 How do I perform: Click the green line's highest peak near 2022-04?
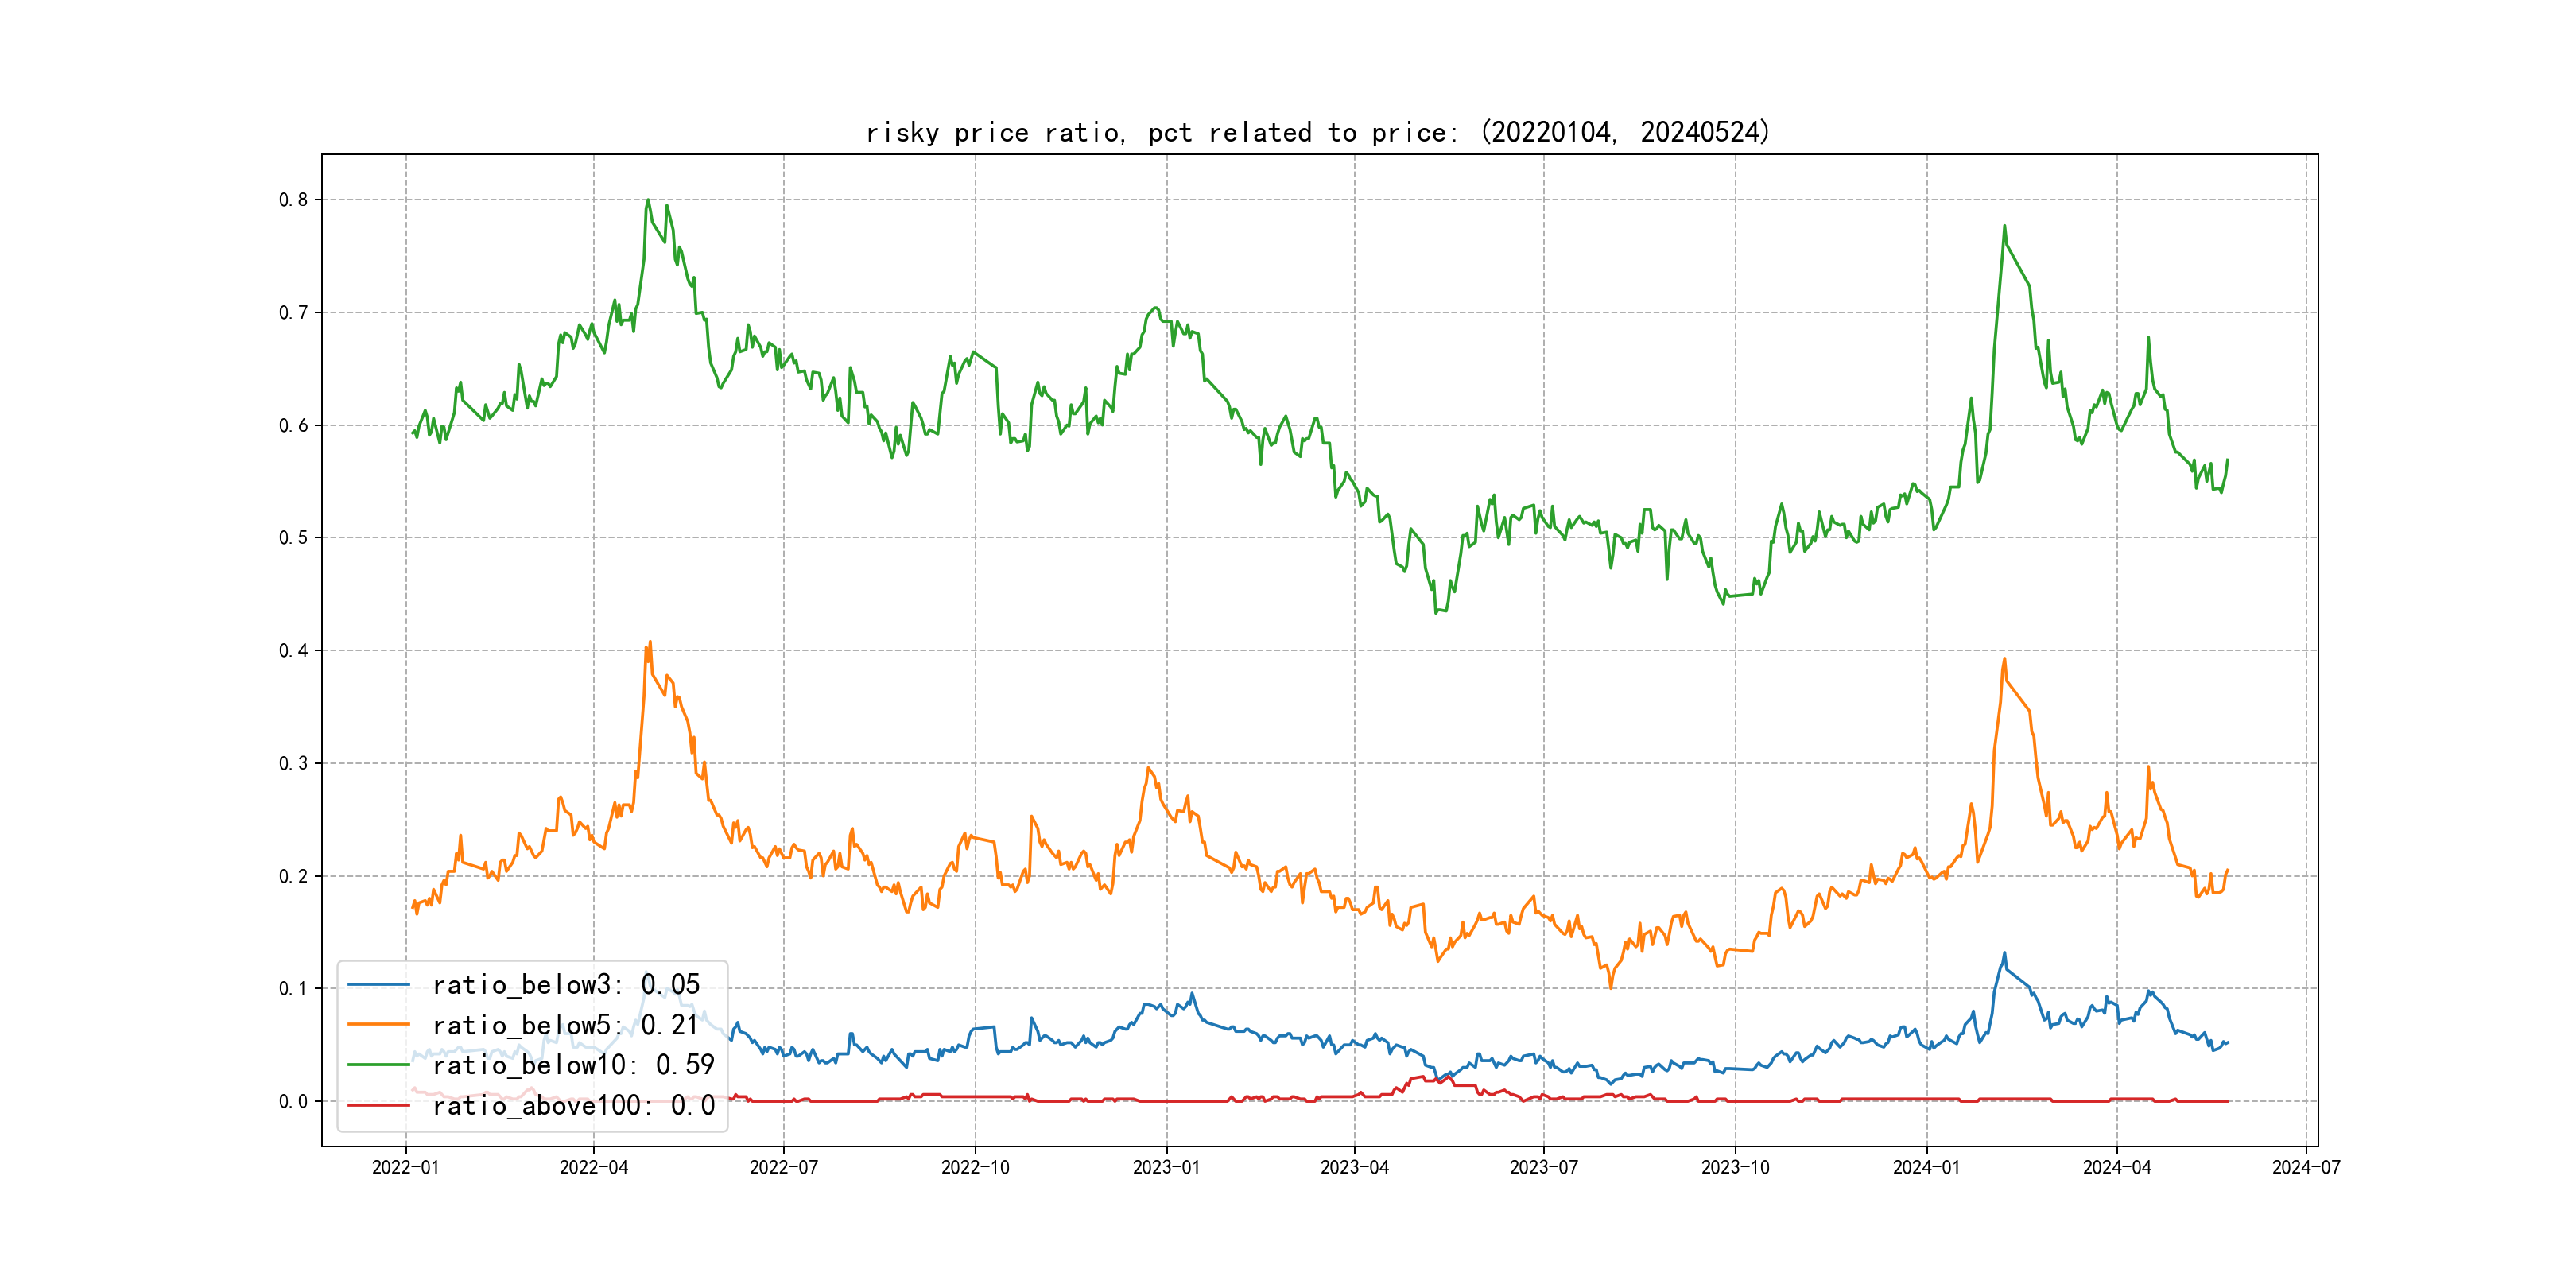pyautogui.click(x=648, y=200)
